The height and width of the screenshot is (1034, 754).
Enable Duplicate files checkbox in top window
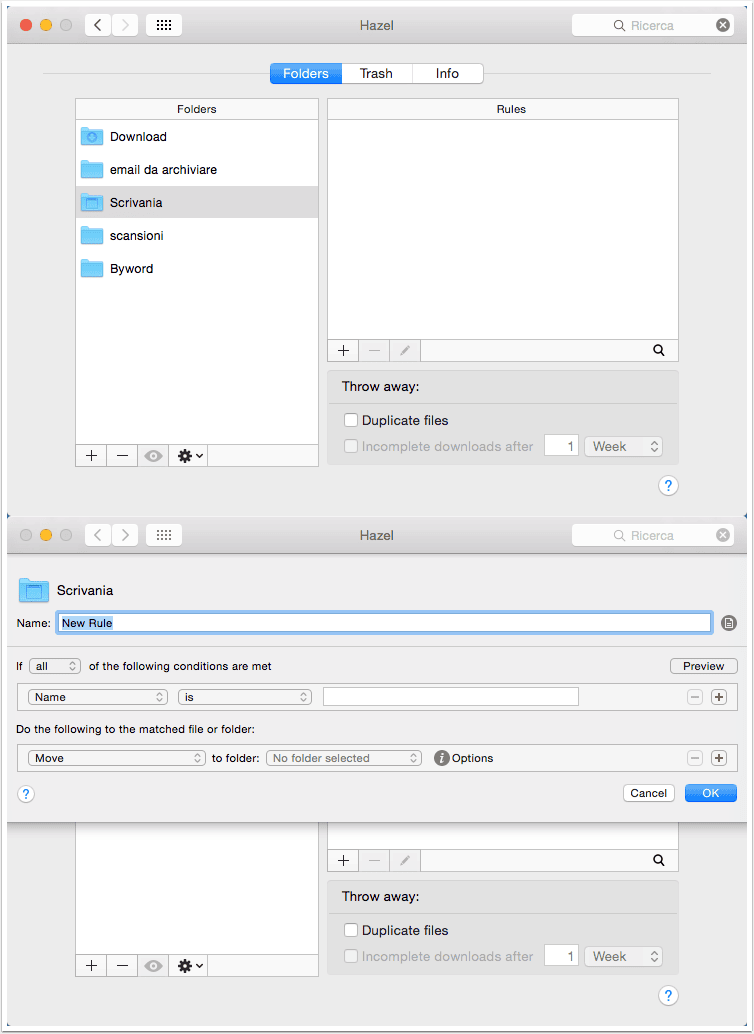(351, 420)
